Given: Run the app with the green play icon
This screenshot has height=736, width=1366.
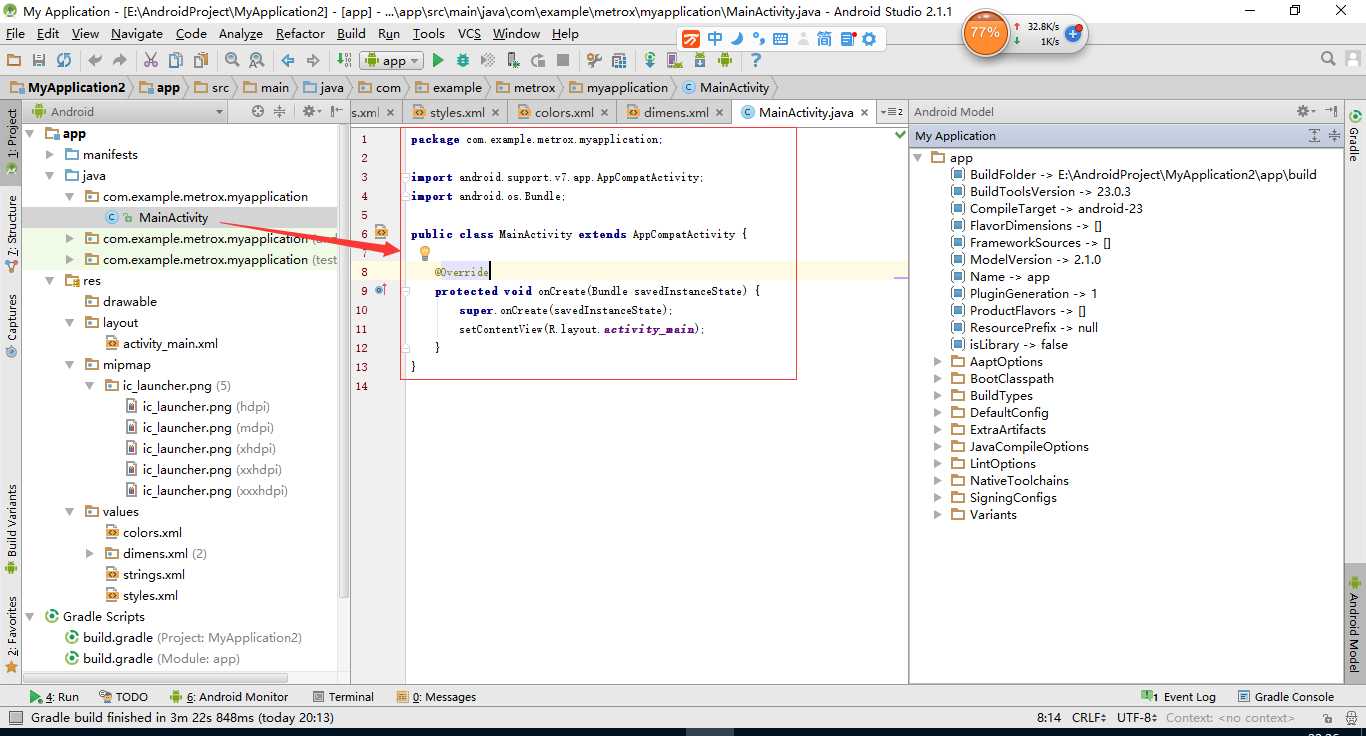Looking at the screenshot, I should 438,61.
